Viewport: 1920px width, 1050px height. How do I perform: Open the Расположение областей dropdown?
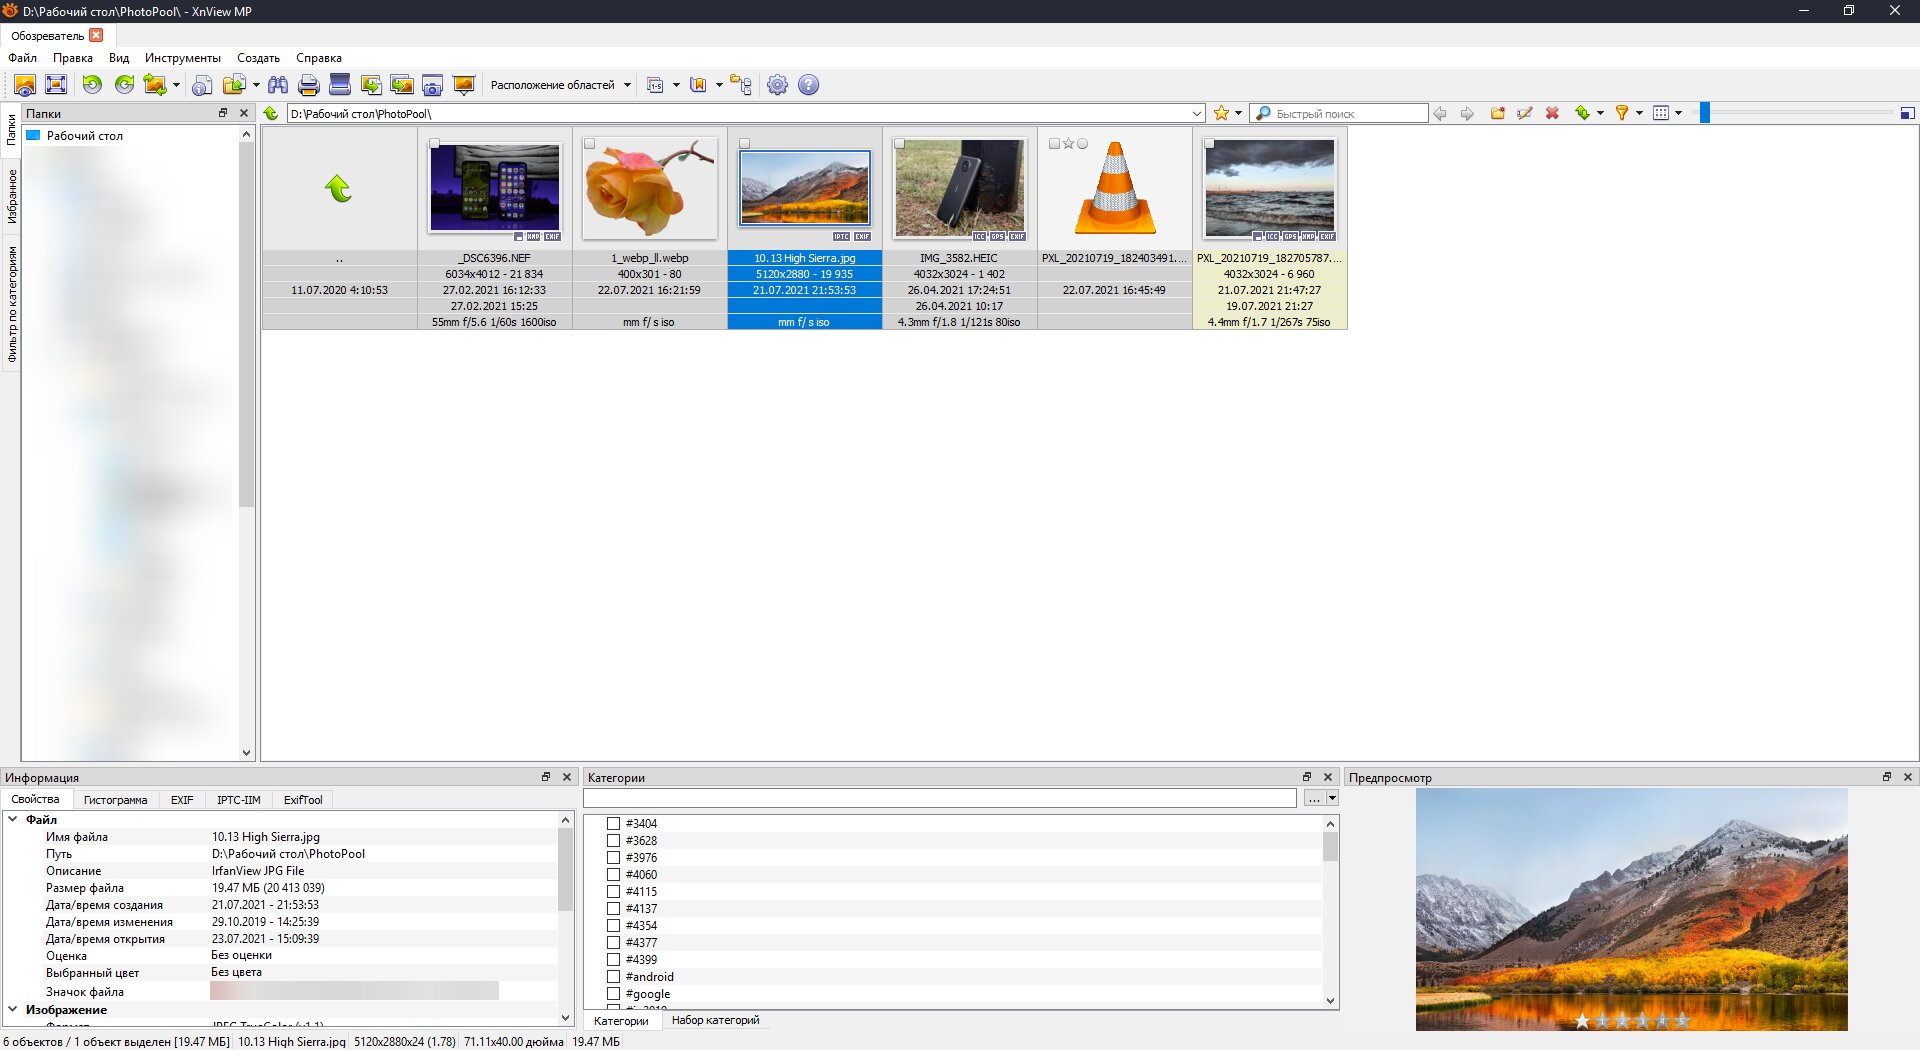click(560, 85)
